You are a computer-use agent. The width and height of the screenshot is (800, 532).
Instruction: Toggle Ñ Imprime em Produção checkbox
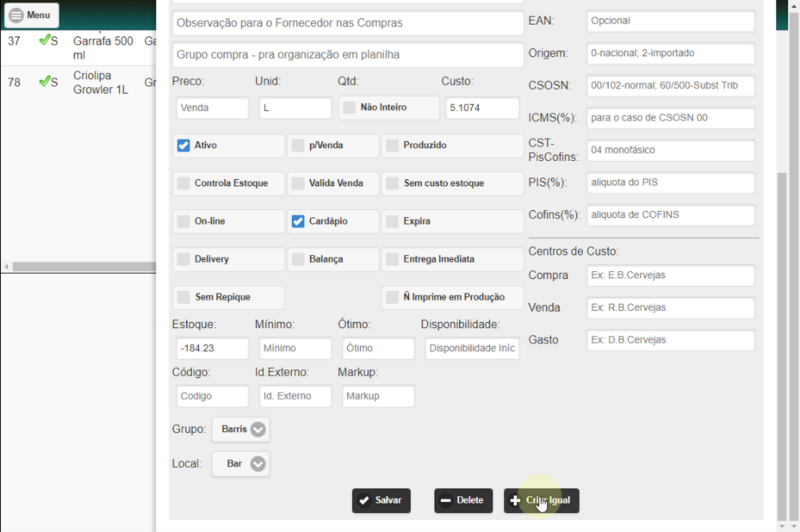(x=392, y=297)
